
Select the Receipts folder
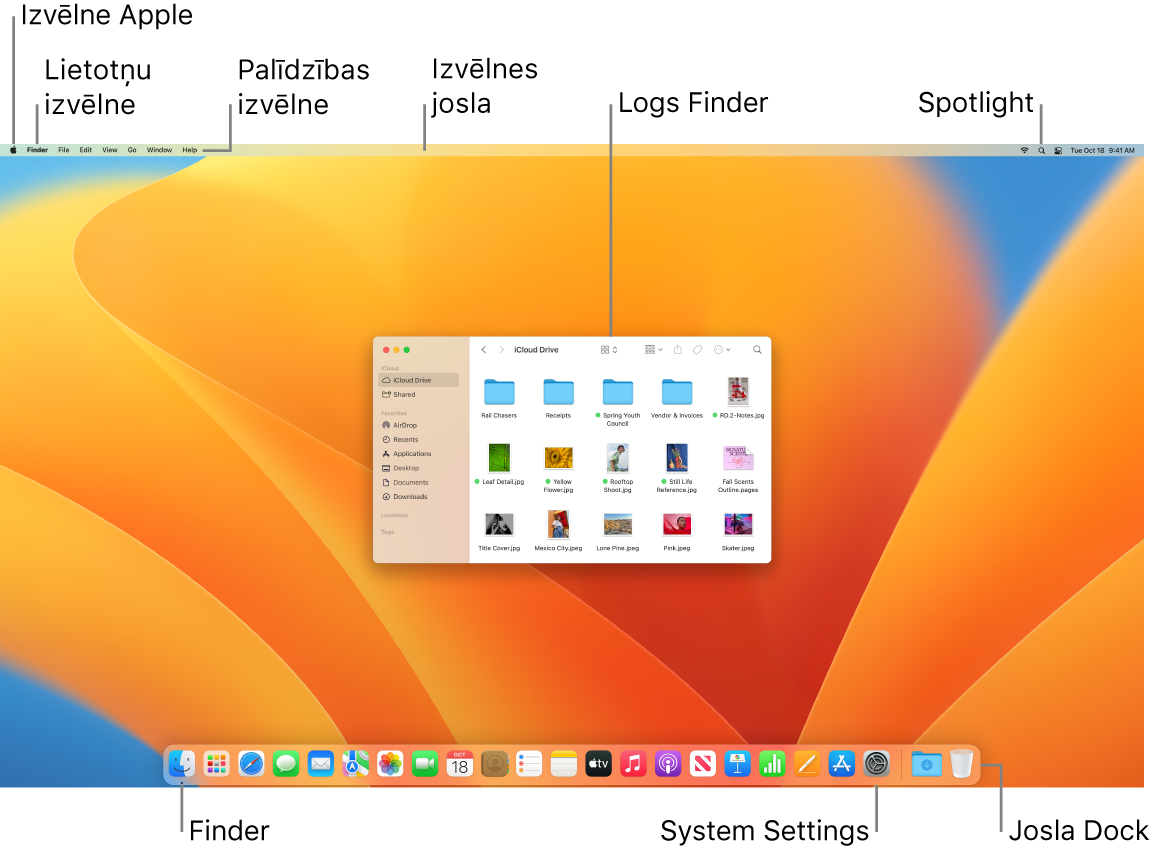pos(558,391)
